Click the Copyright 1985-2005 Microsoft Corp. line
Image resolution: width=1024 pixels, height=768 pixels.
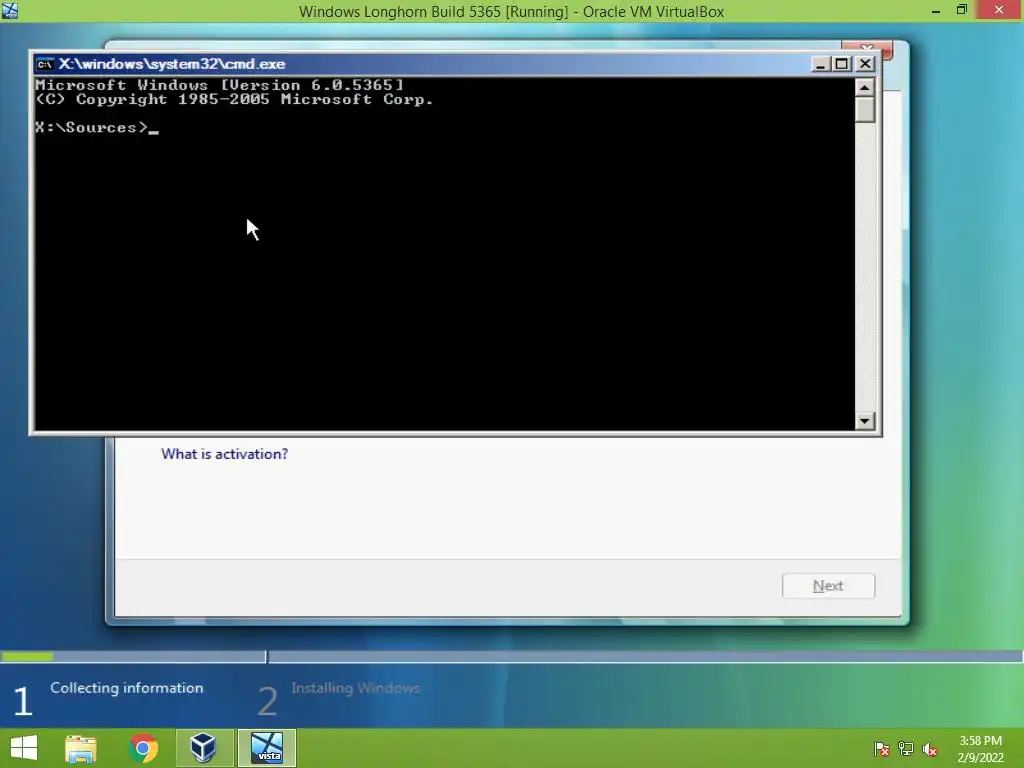tap(234, 99)
